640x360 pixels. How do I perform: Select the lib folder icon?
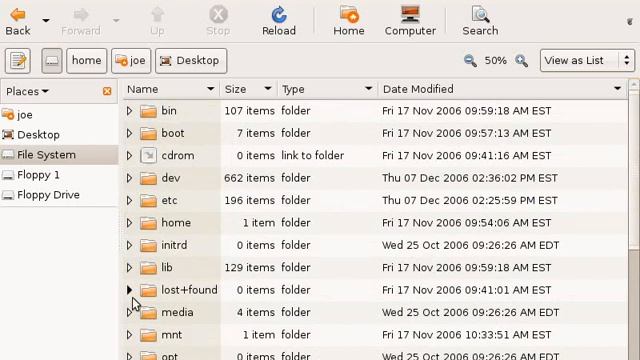point(148,268)
